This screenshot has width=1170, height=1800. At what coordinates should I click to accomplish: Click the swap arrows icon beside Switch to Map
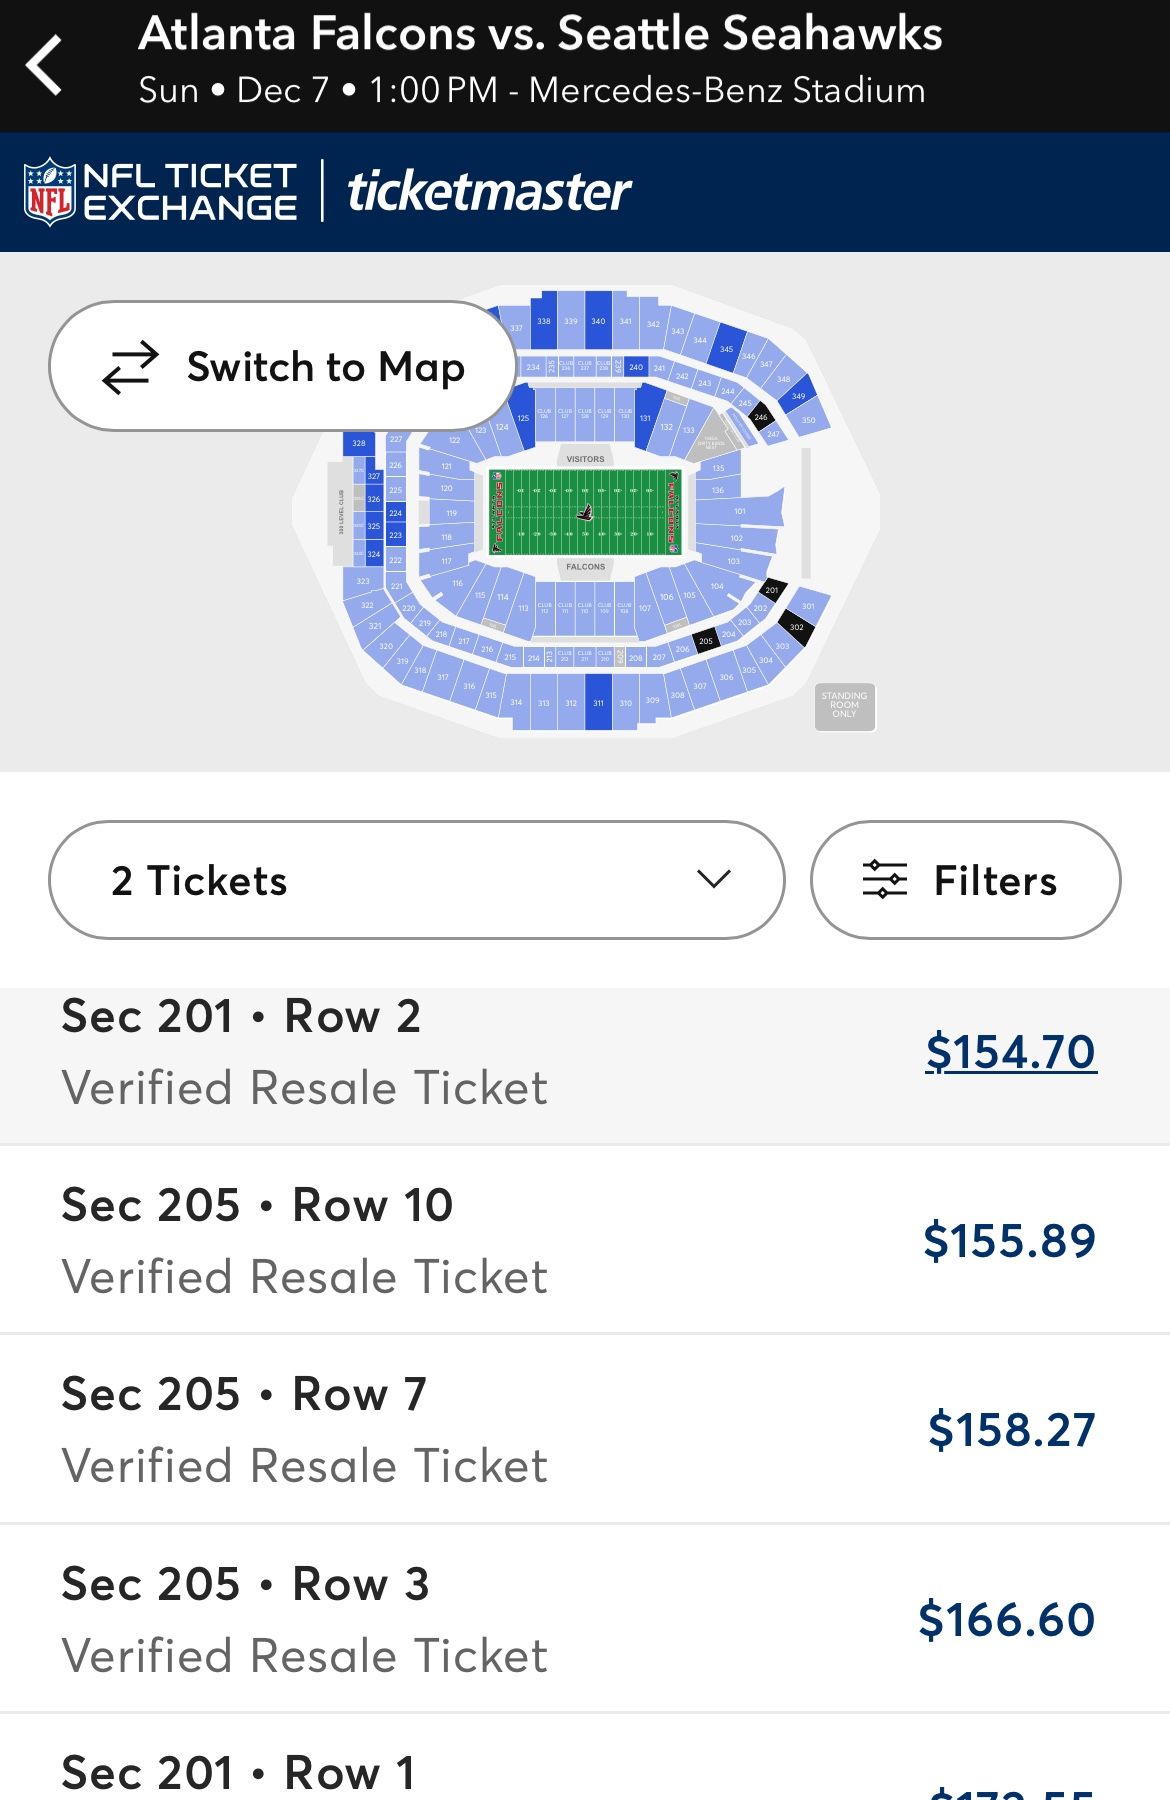pyautogui.click(x=131, y=365)
